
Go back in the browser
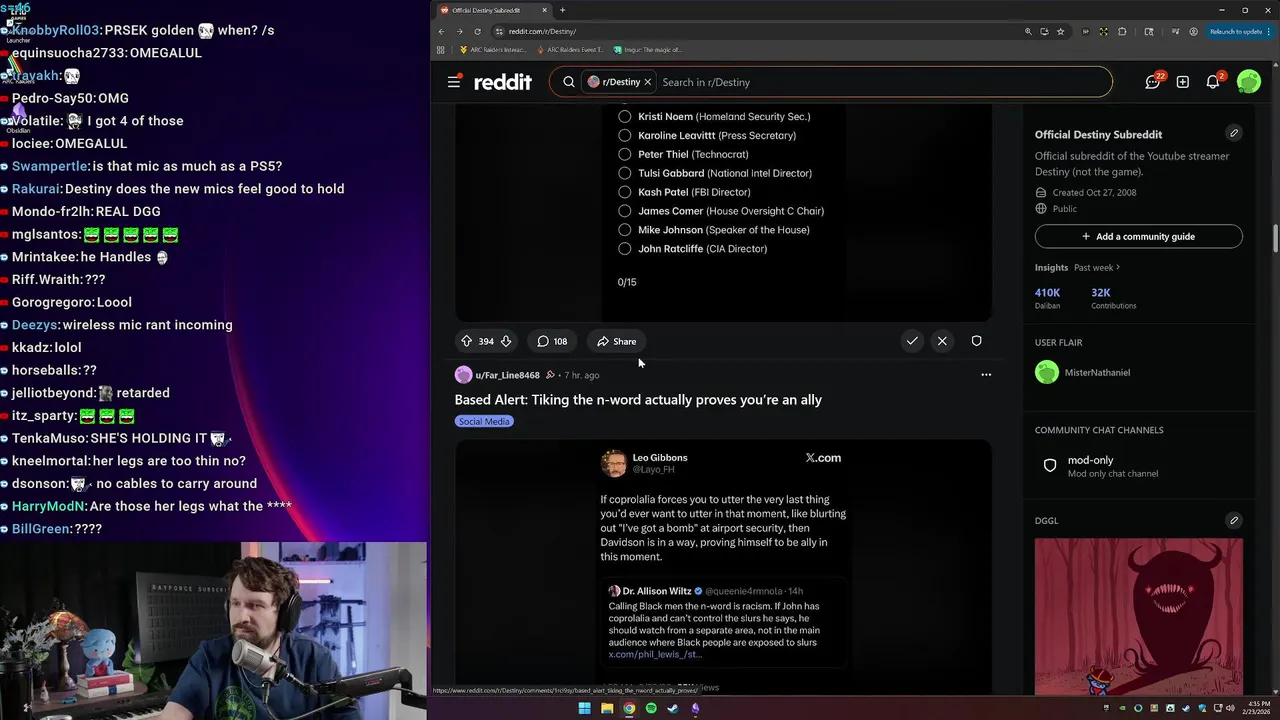[x=441, y=31]
